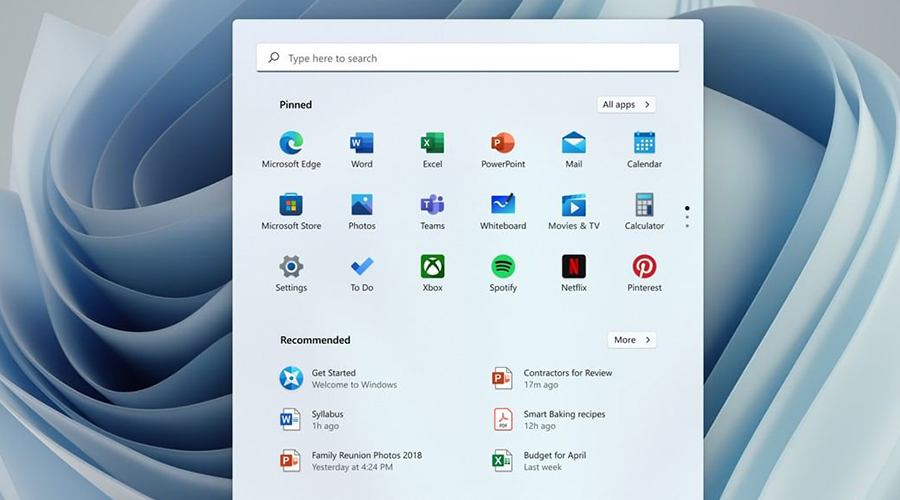Open the Syllabus Word document icon
900x500 pixels.
pos(290,420)
